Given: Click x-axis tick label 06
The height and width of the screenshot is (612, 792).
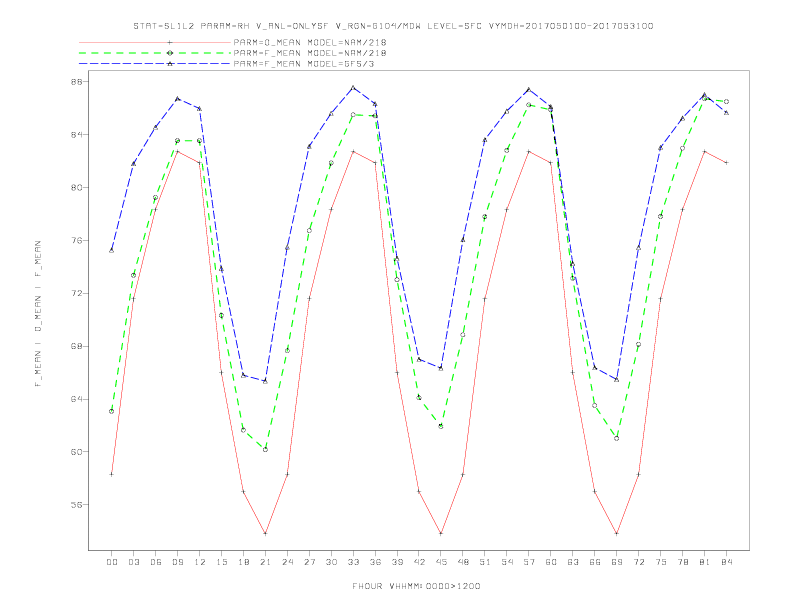Looking at the screenshot, I should 156,562.
